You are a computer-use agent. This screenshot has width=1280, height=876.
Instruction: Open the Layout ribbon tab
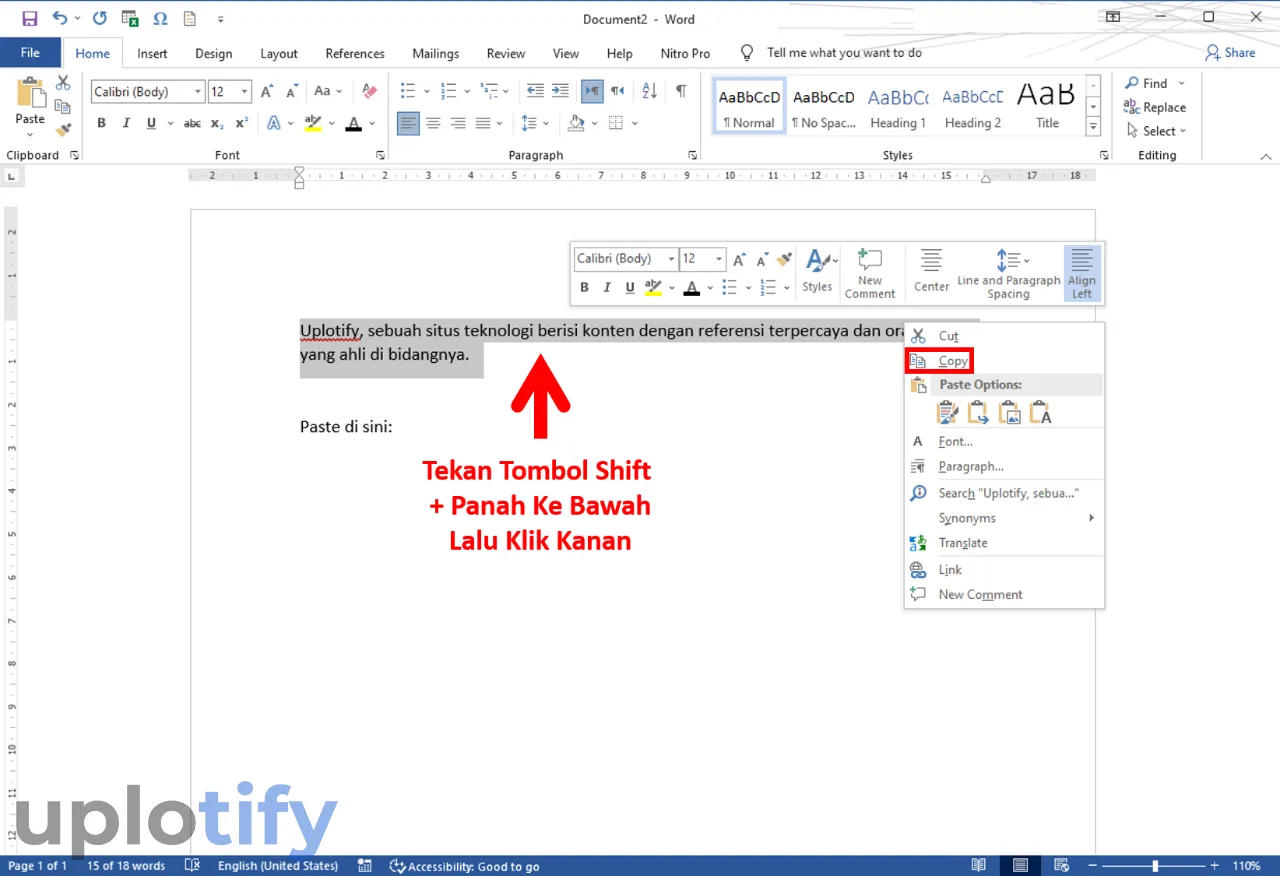(x=279, y=53)
